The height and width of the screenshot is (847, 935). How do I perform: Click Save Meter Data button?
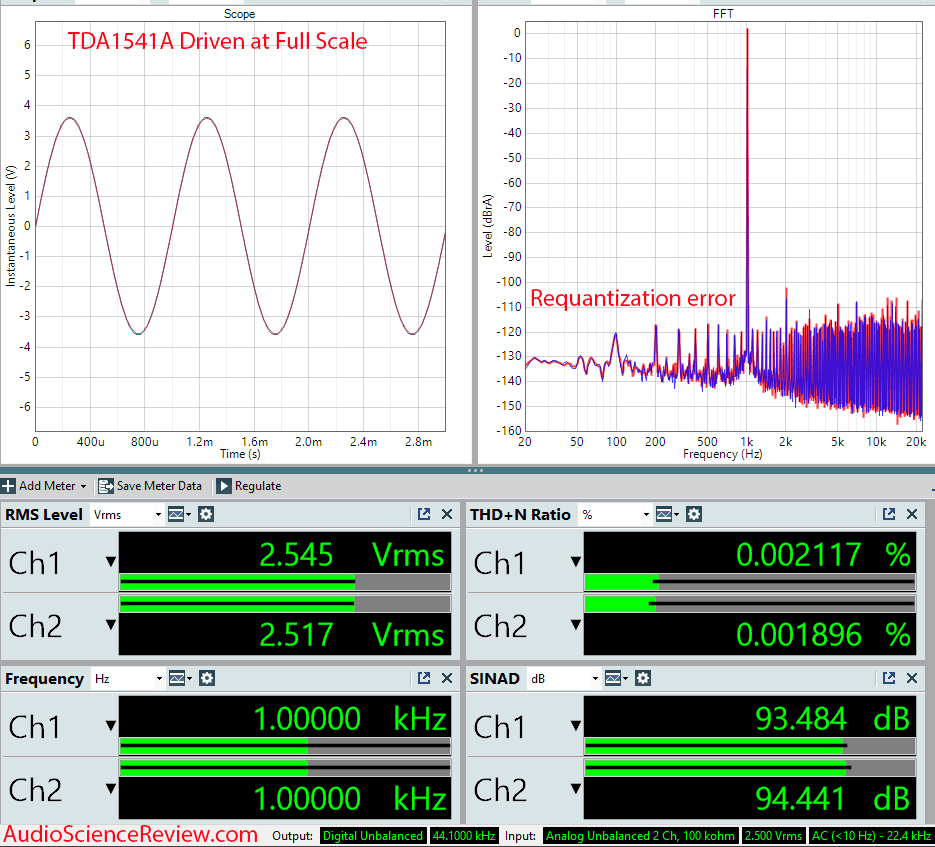(150, 486)
